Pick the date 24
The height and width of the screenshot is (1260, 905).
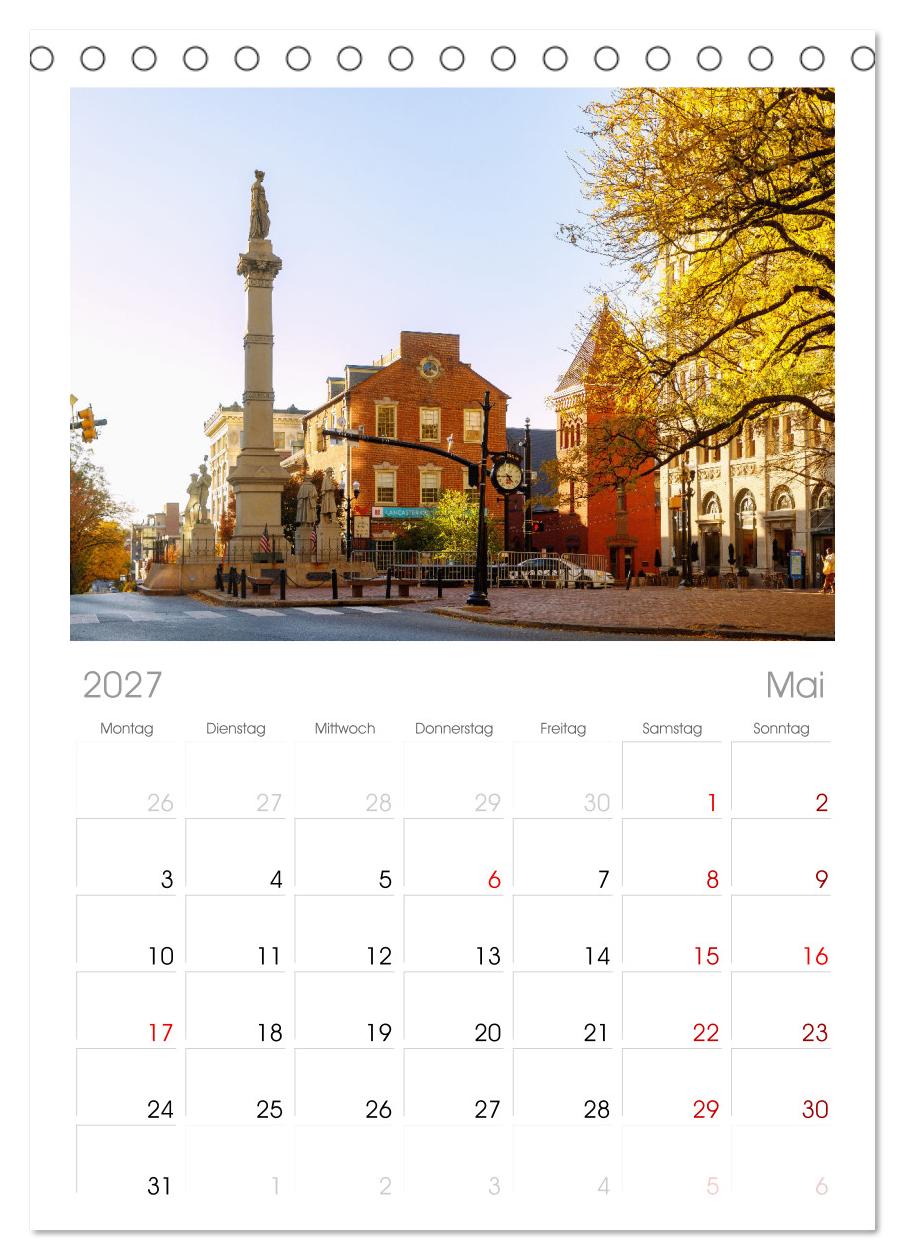pyautogui.click(x=161, y=1109)
